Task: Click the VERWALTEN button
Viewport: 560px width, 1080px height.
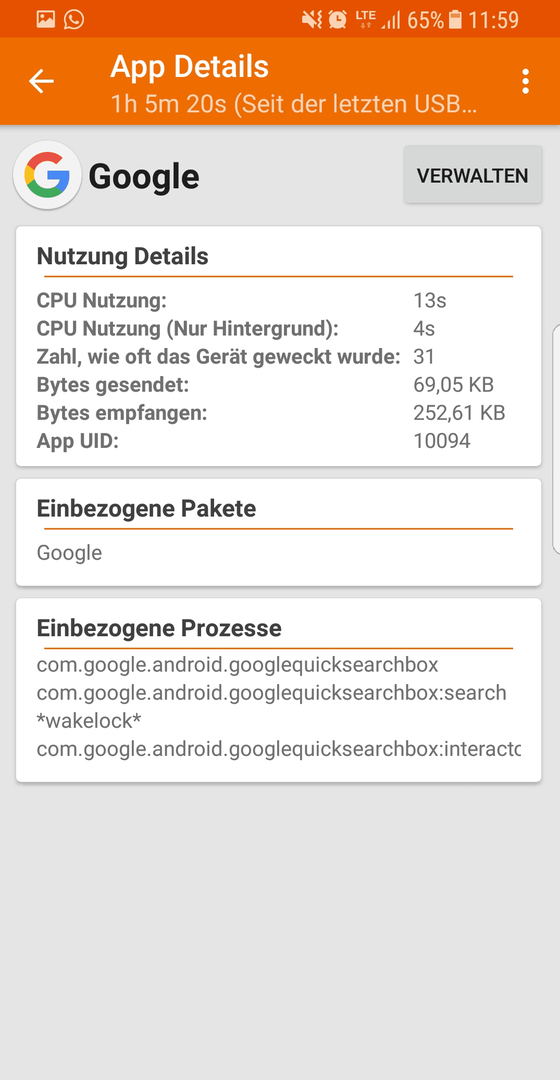Action: [473, 175]
